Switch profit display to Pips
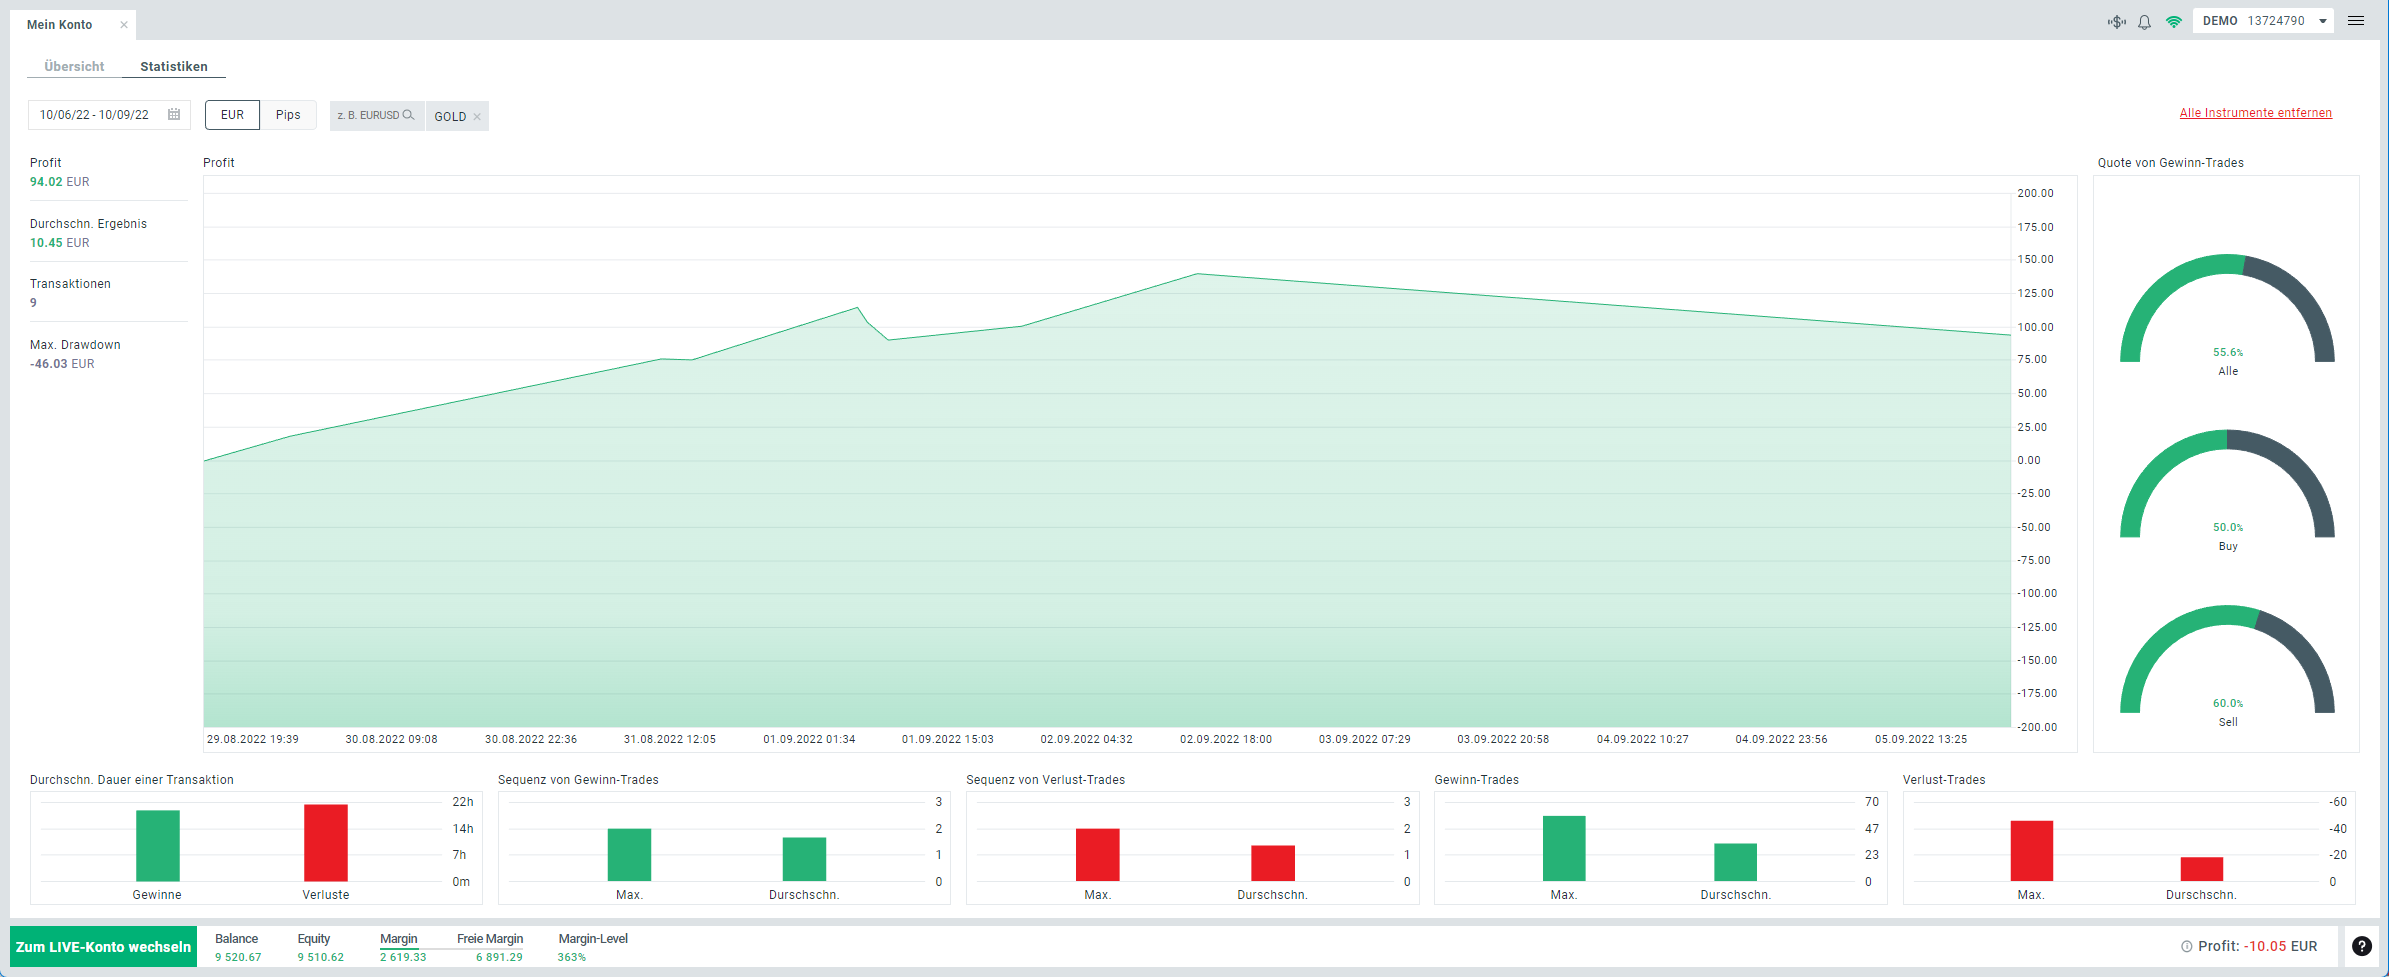Image resolution: width=2389 pixels, height=977 pixels. tap(288, 115)
